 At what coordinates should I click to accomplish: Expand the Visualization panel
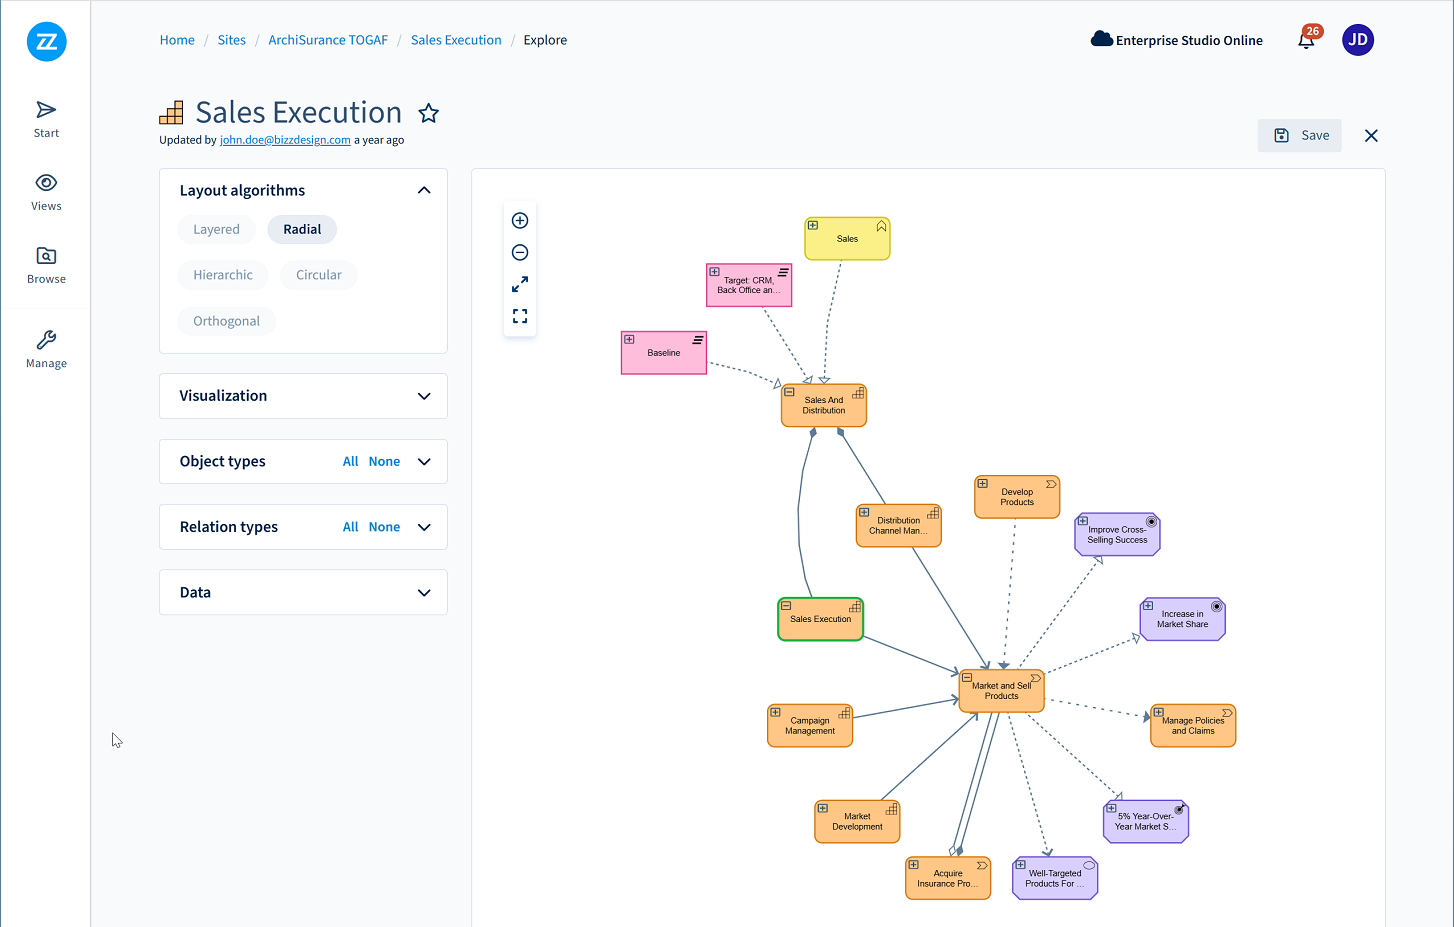[424, 396]
